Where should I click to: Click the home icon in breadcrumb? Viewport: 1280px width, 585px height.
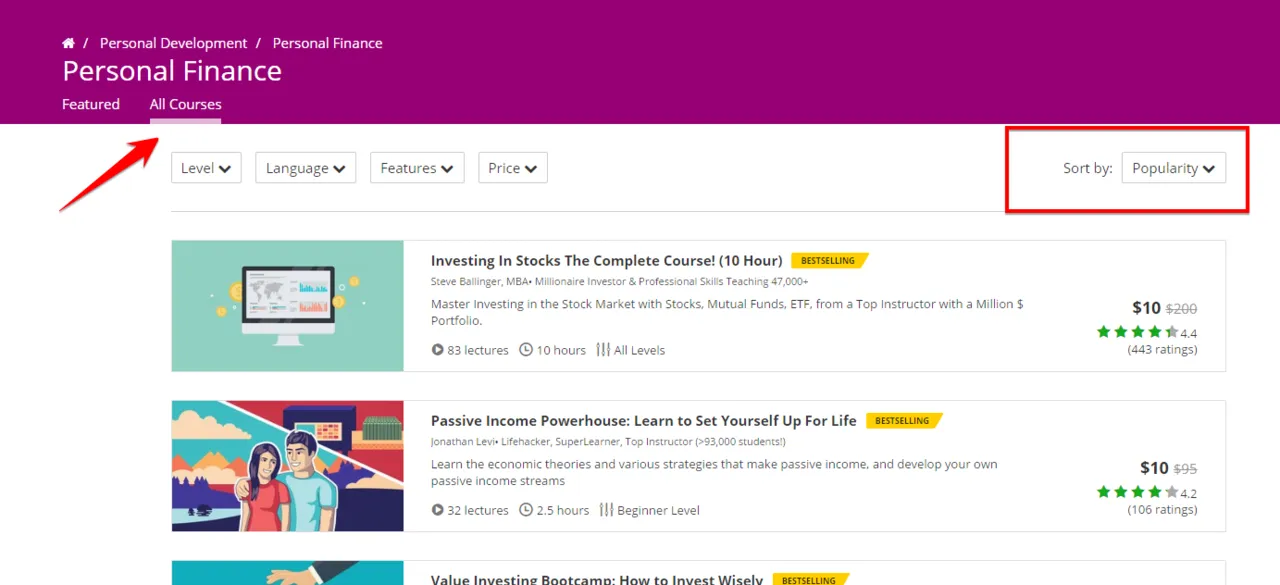[x=68, y=43]
